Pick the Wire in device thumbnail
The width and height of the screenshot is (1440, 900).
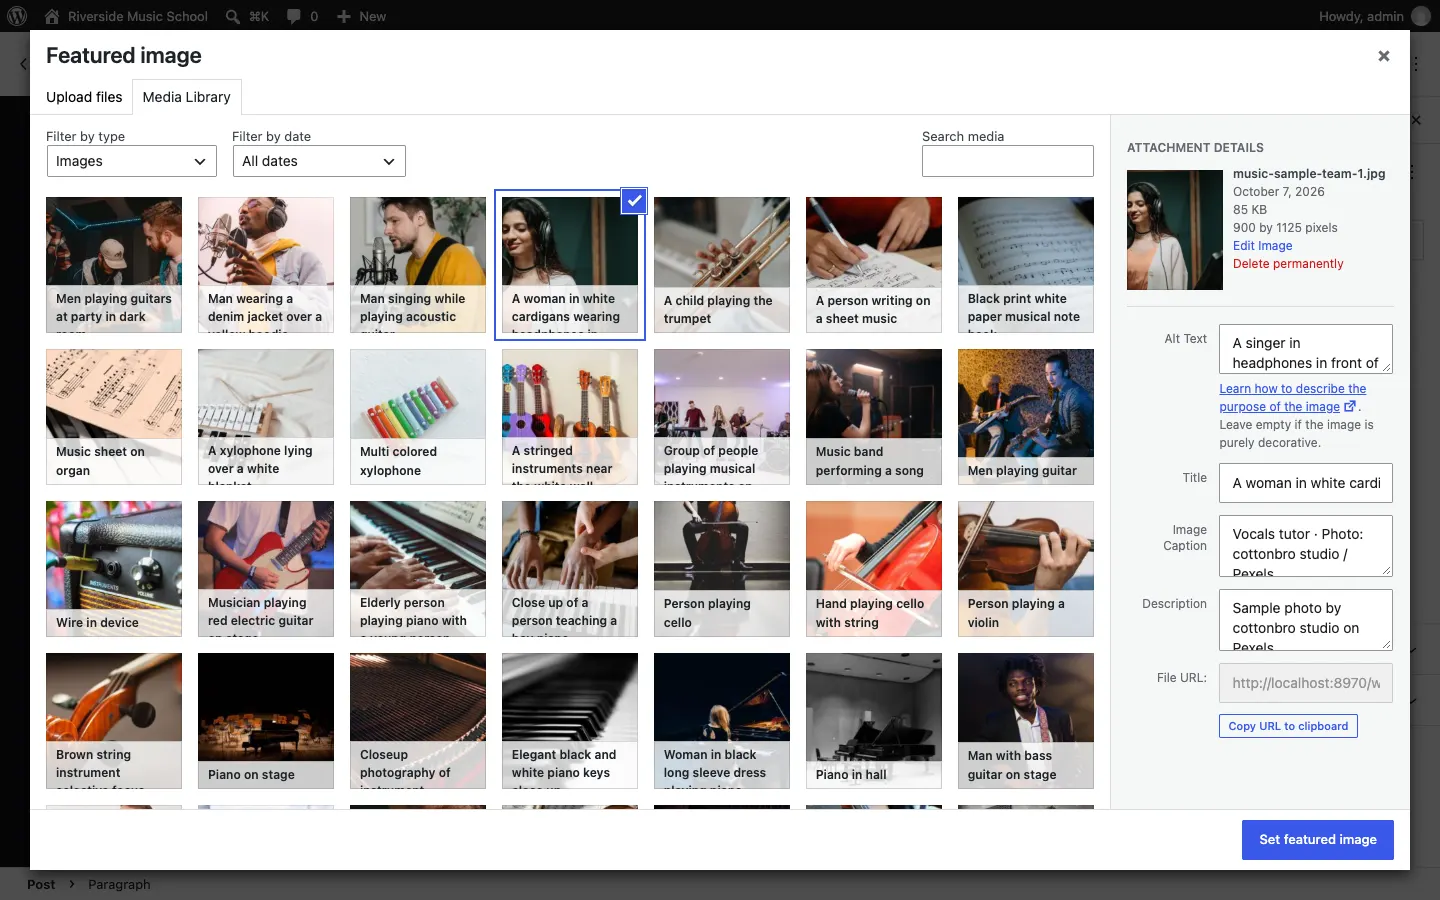point(114,569)
